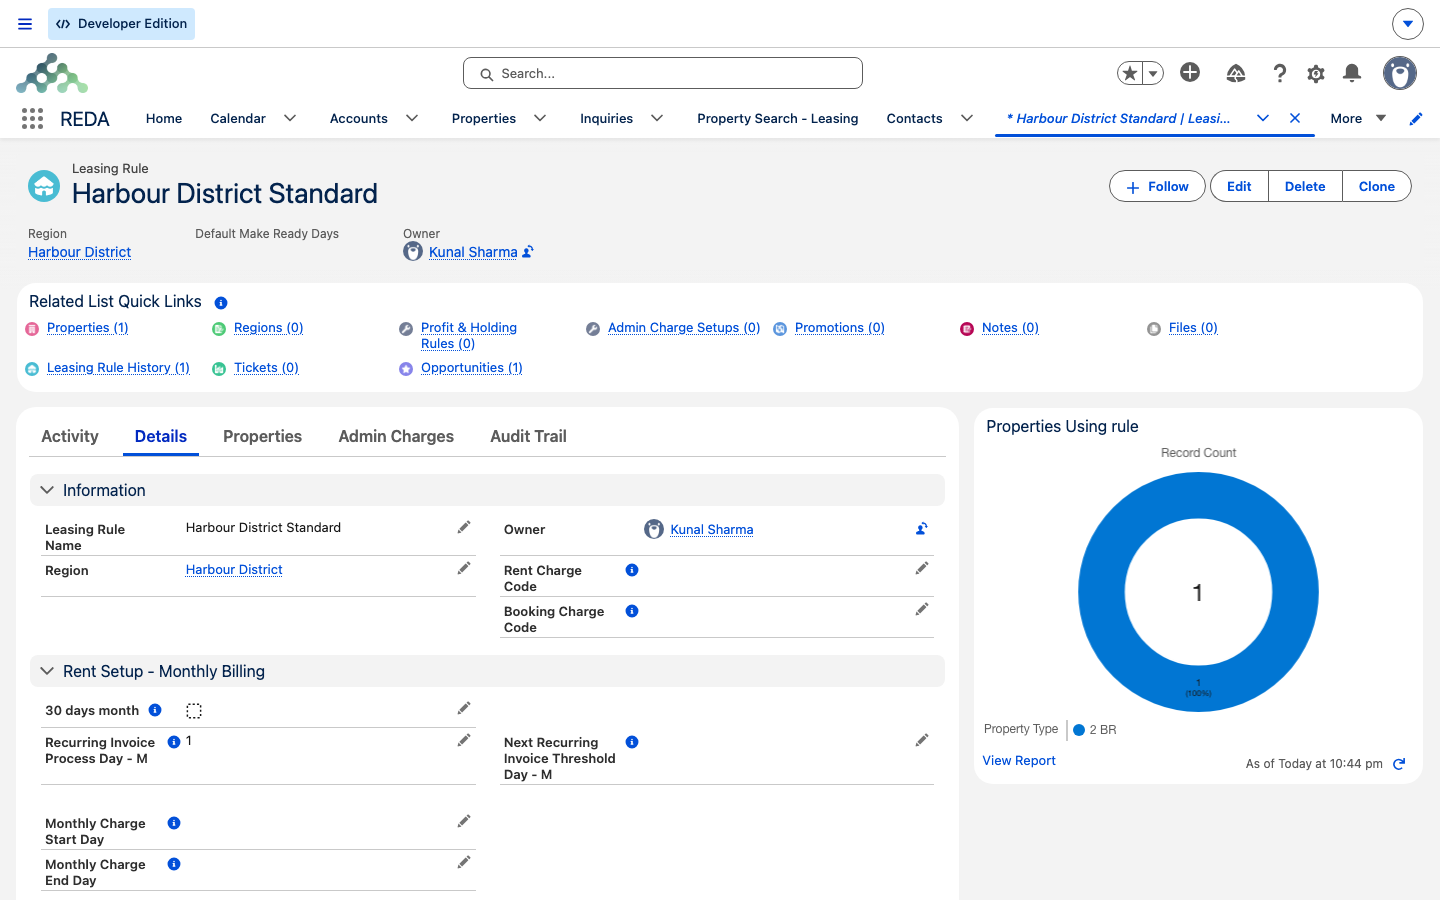
Task: Open the View Report link
Action: (x=1019, y=761)
